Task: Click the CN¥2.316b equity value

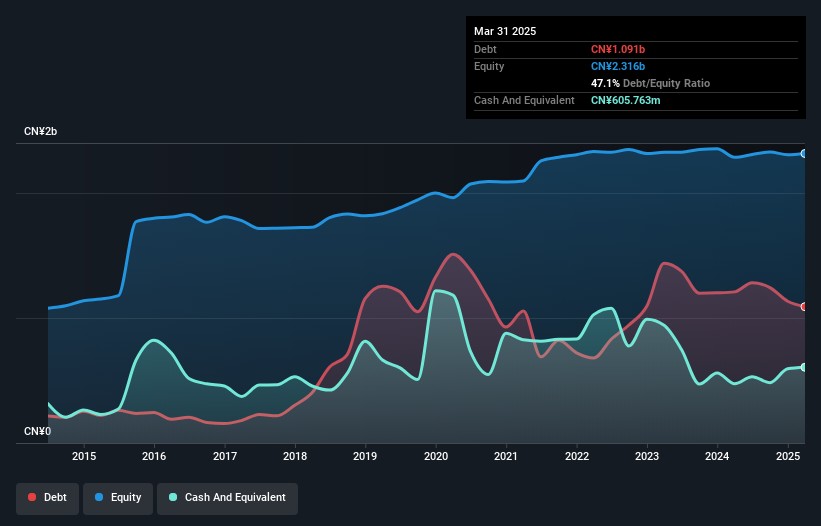Action: (618, 66)
